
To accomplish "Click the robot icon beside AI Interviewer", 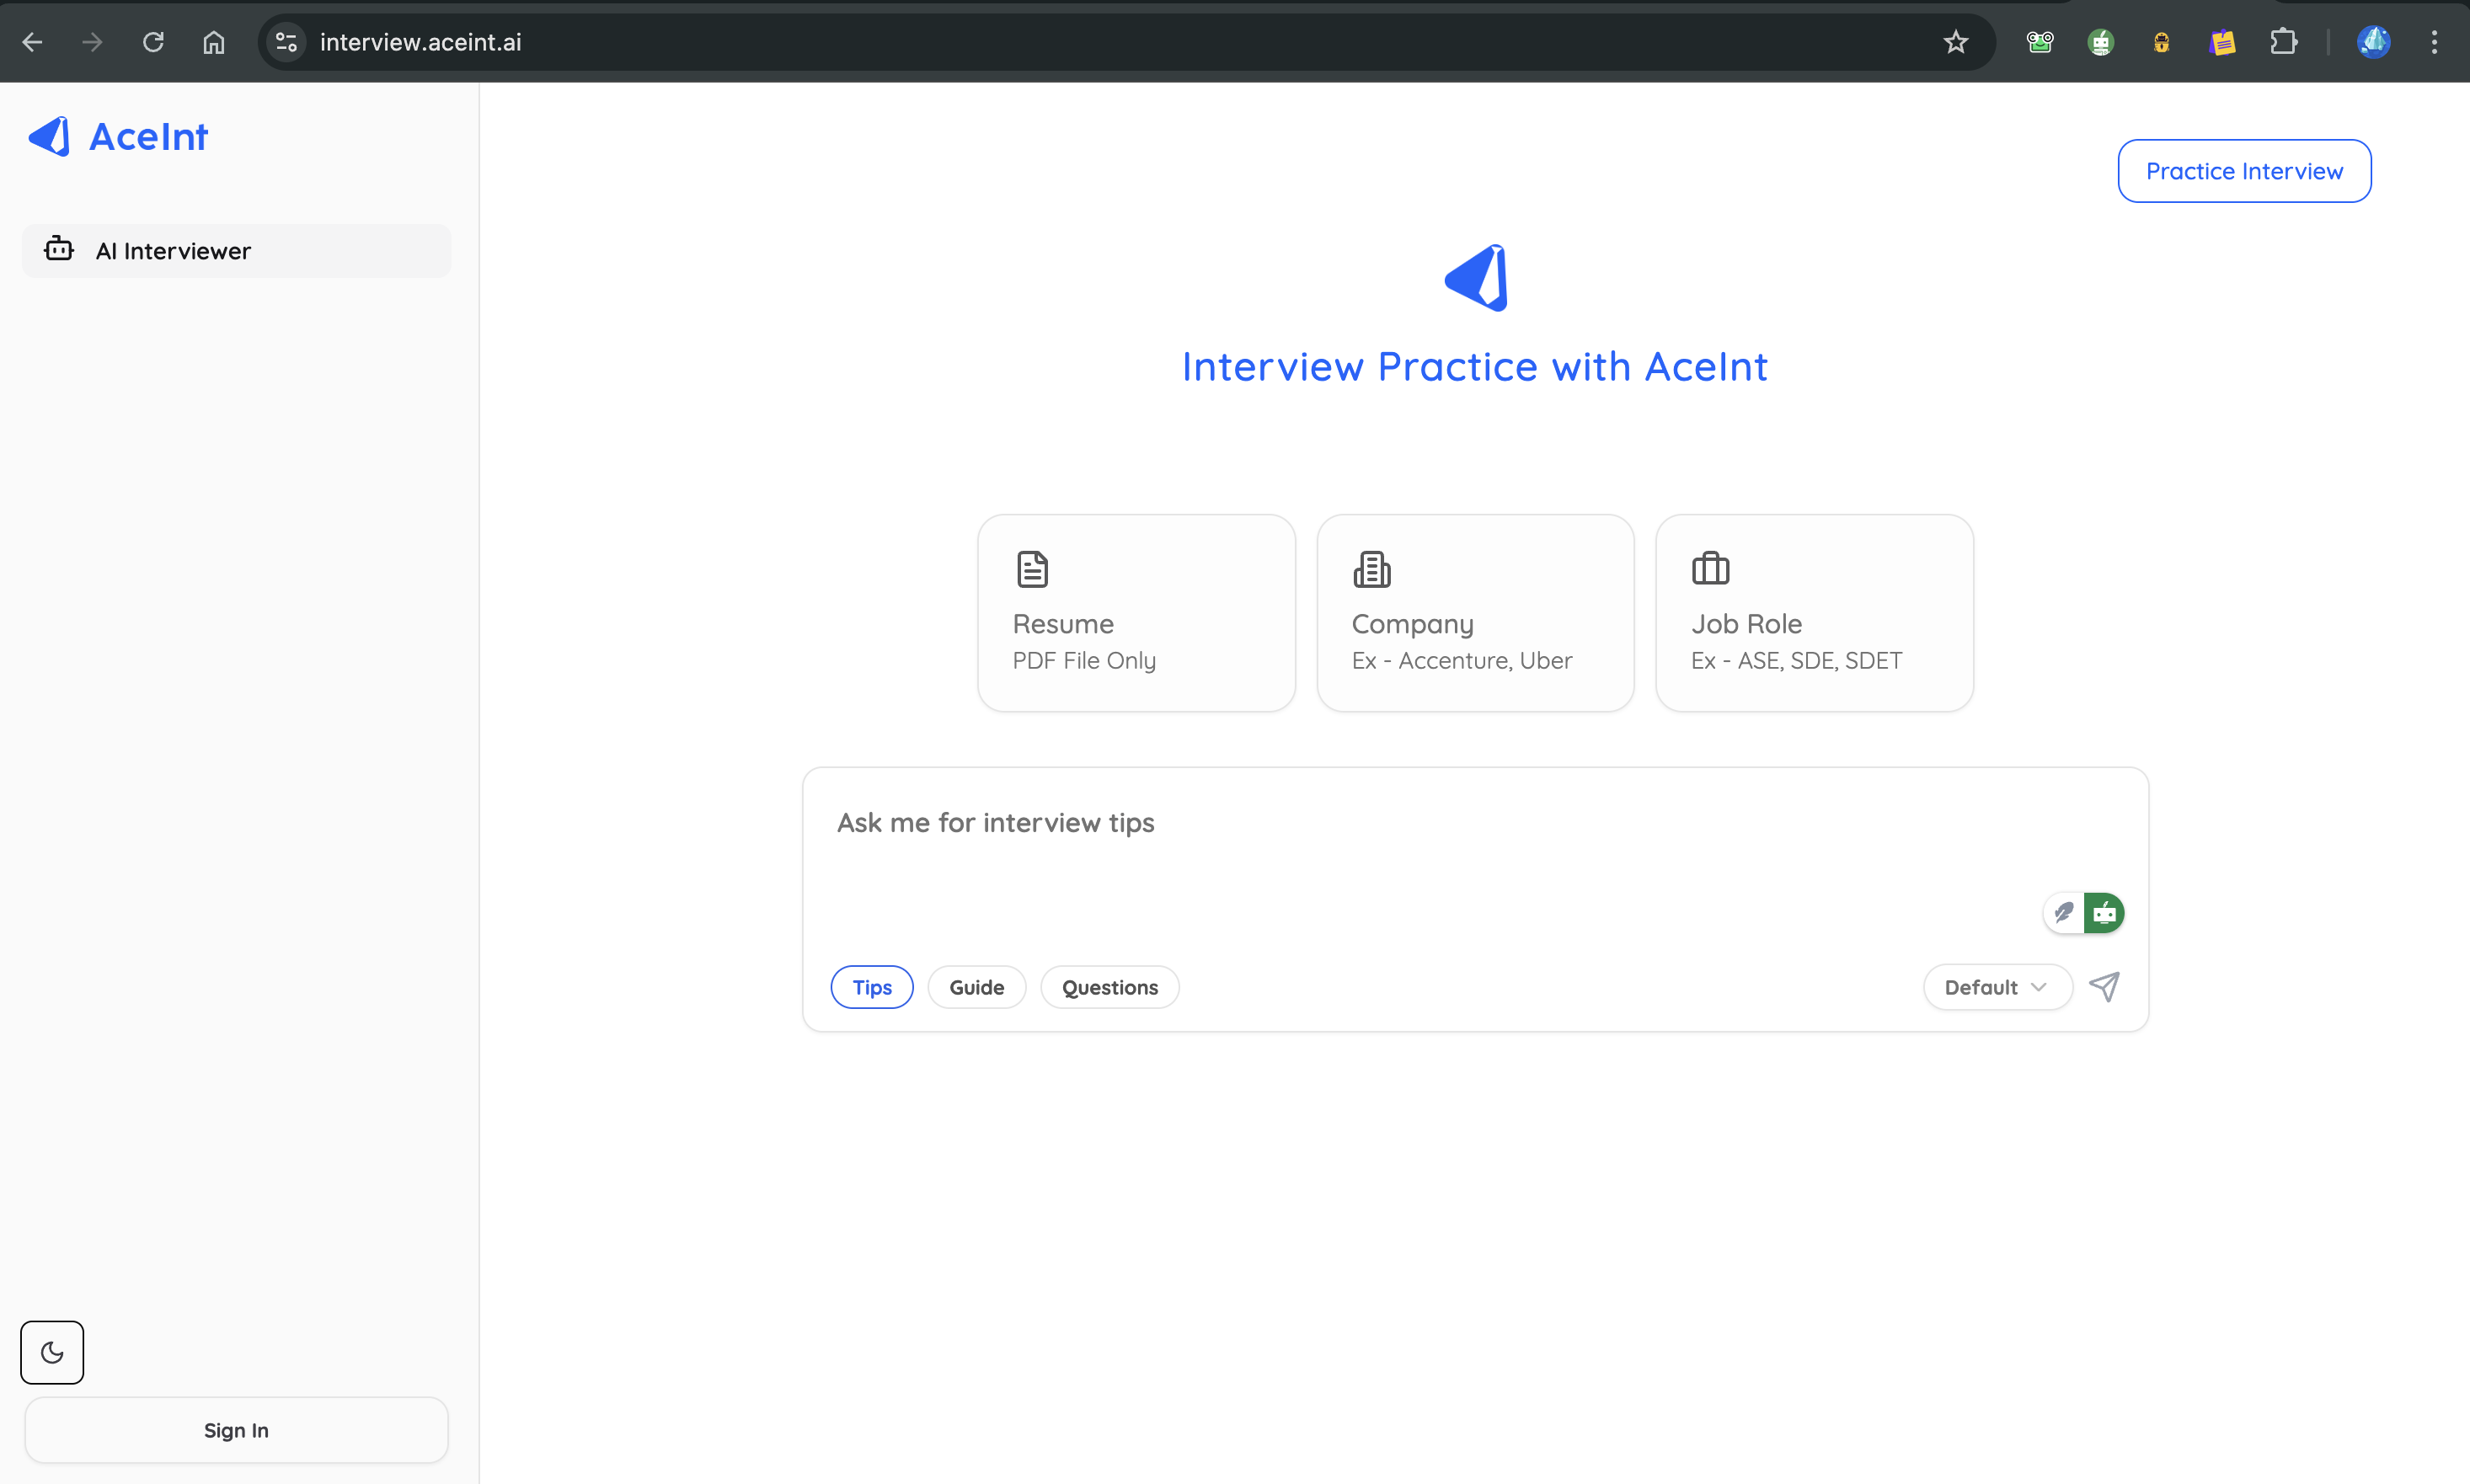I will (59, 249).
